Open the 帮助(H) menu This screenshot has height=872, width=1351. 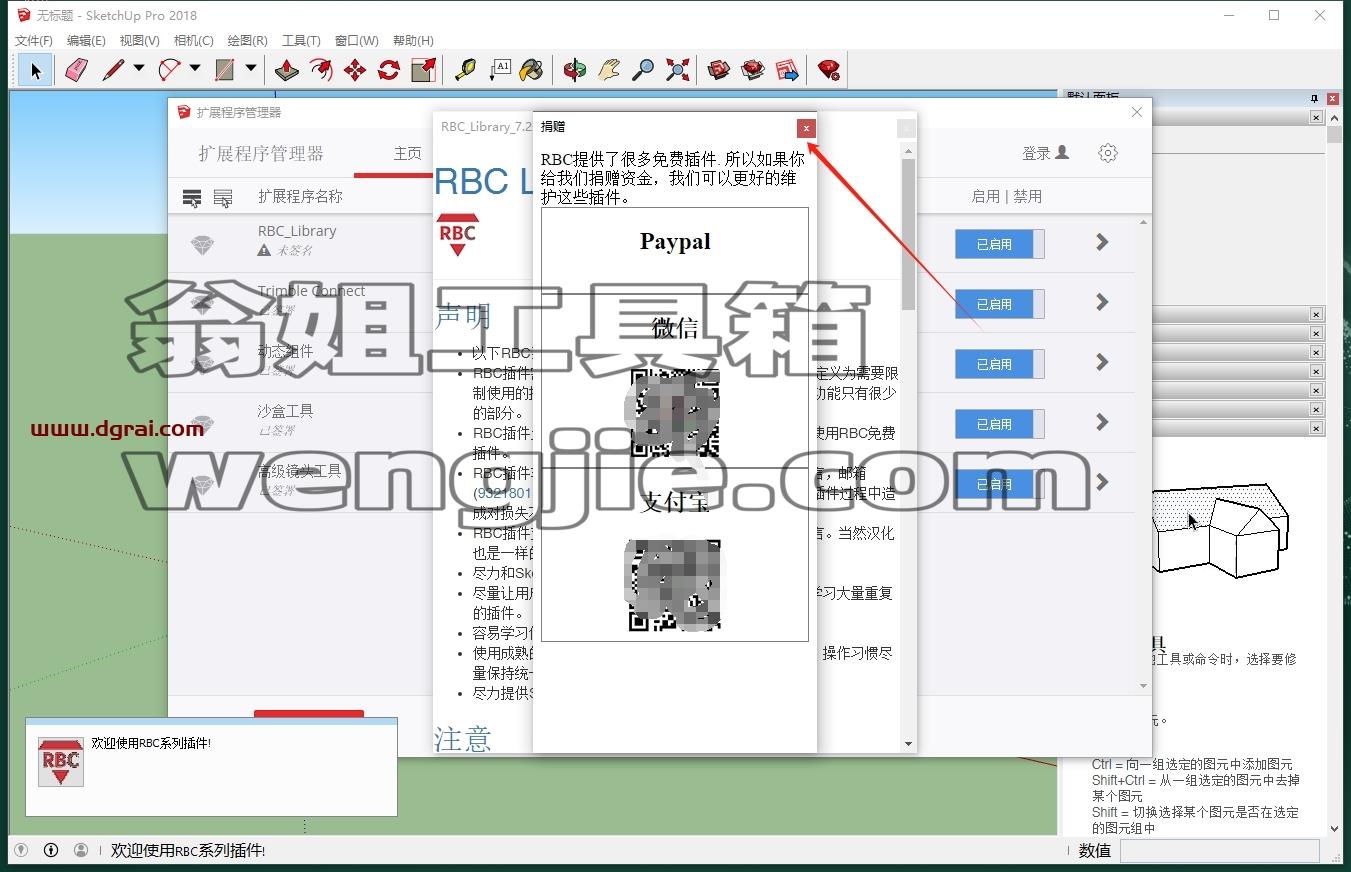[413, 40]
